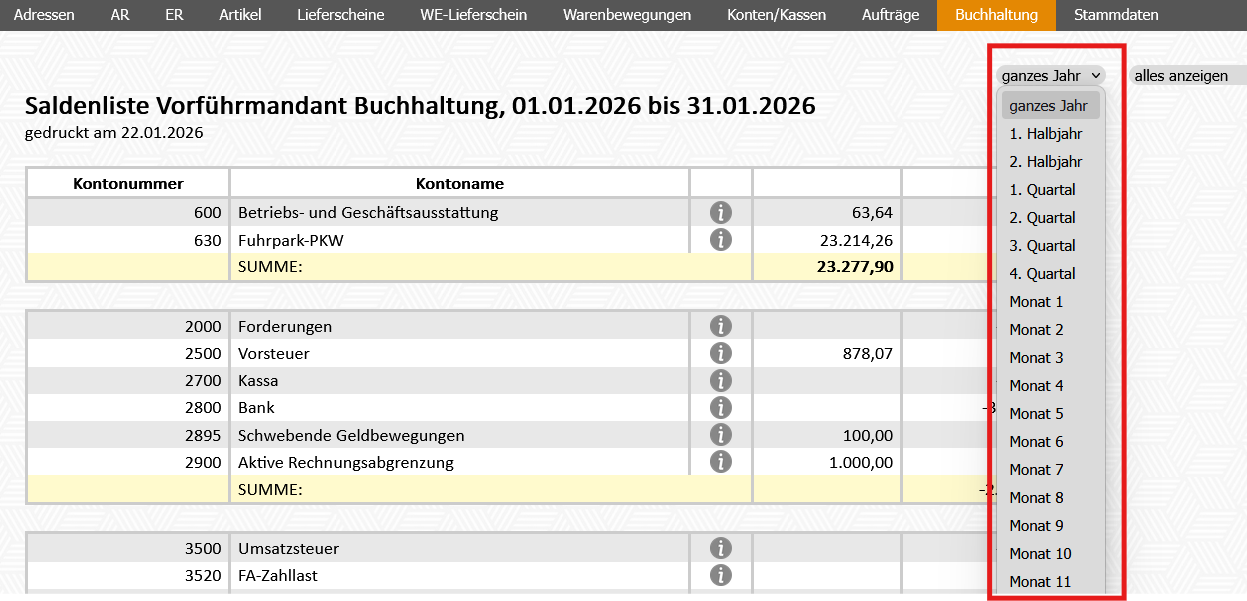Choose 3. Quartal in the dropdown list
The width and height of the screenshot is (1247, 601).
[1042, 246]
